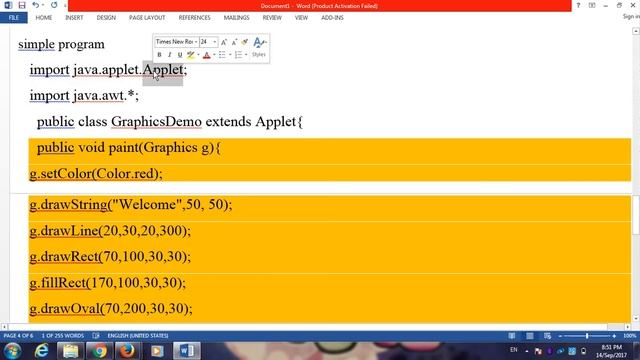
Task: Switch to Read Mode view
Action: tap(511, 336)
